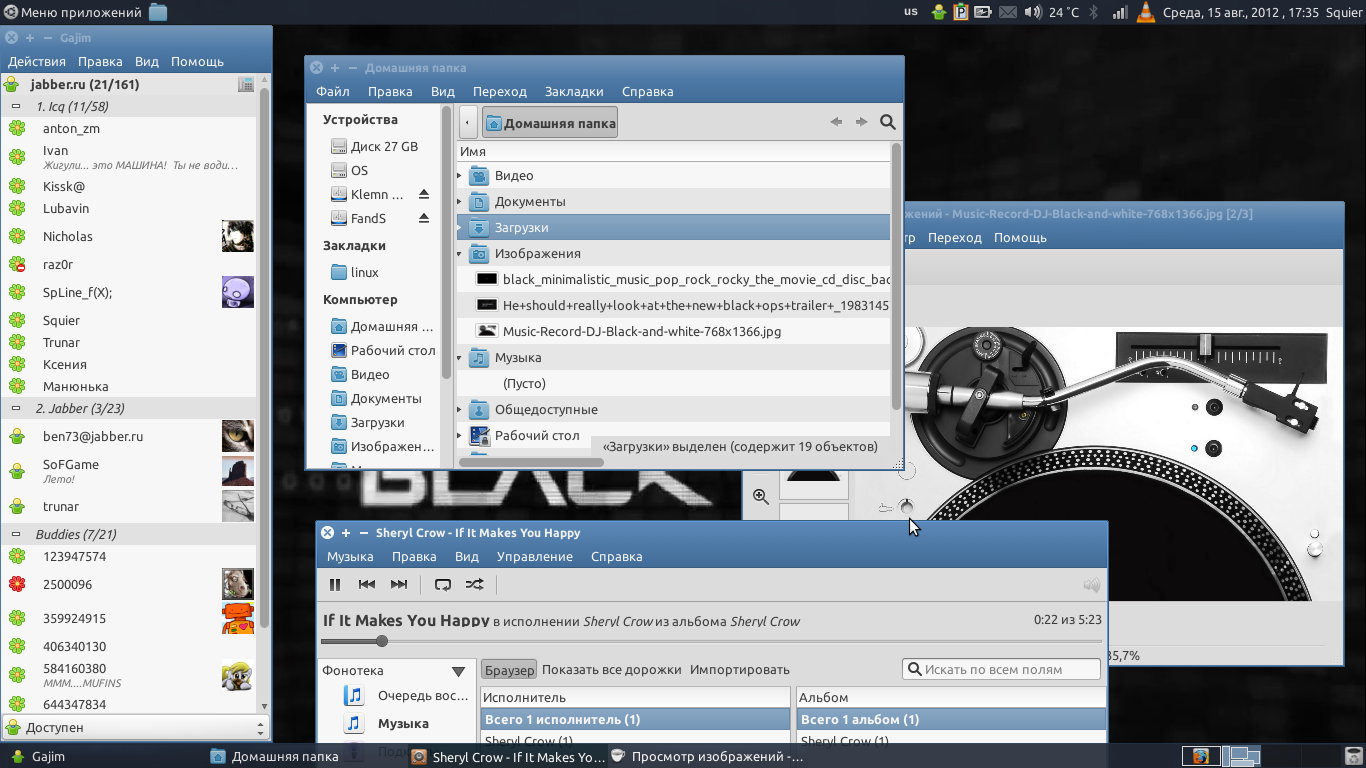The image size is (1366, 768).
Task: Collapse the Фонотека section in Rhythmbox
Action: pos(458,671)
